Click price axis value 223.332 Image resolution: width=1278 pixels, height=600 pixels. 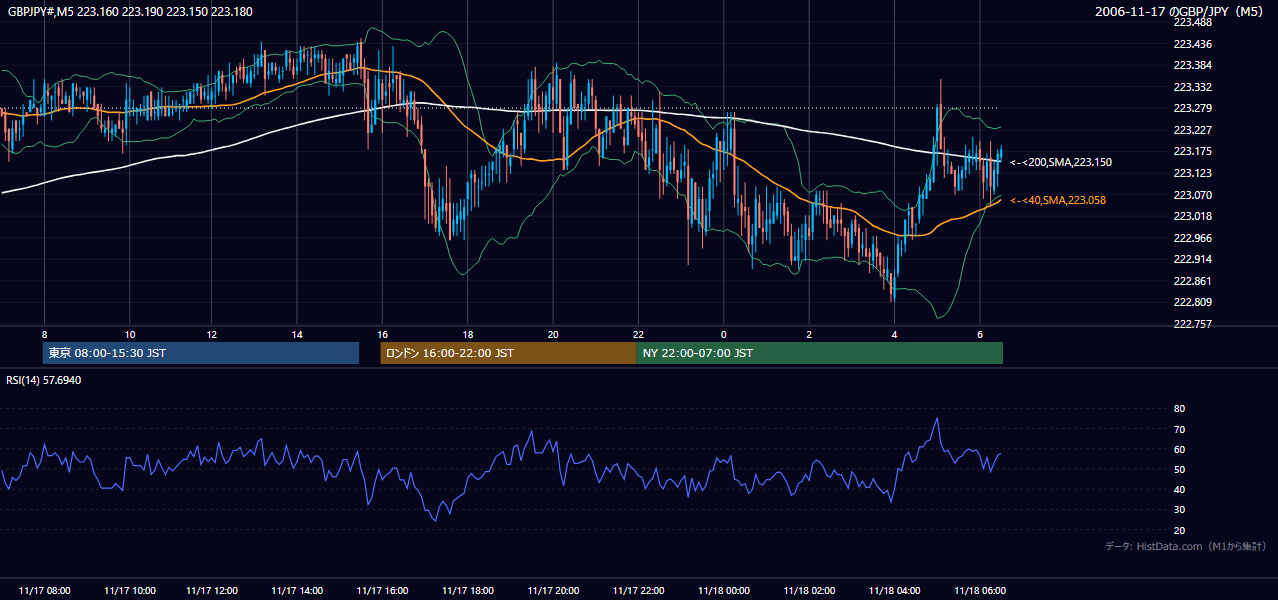coord(1193,87)
